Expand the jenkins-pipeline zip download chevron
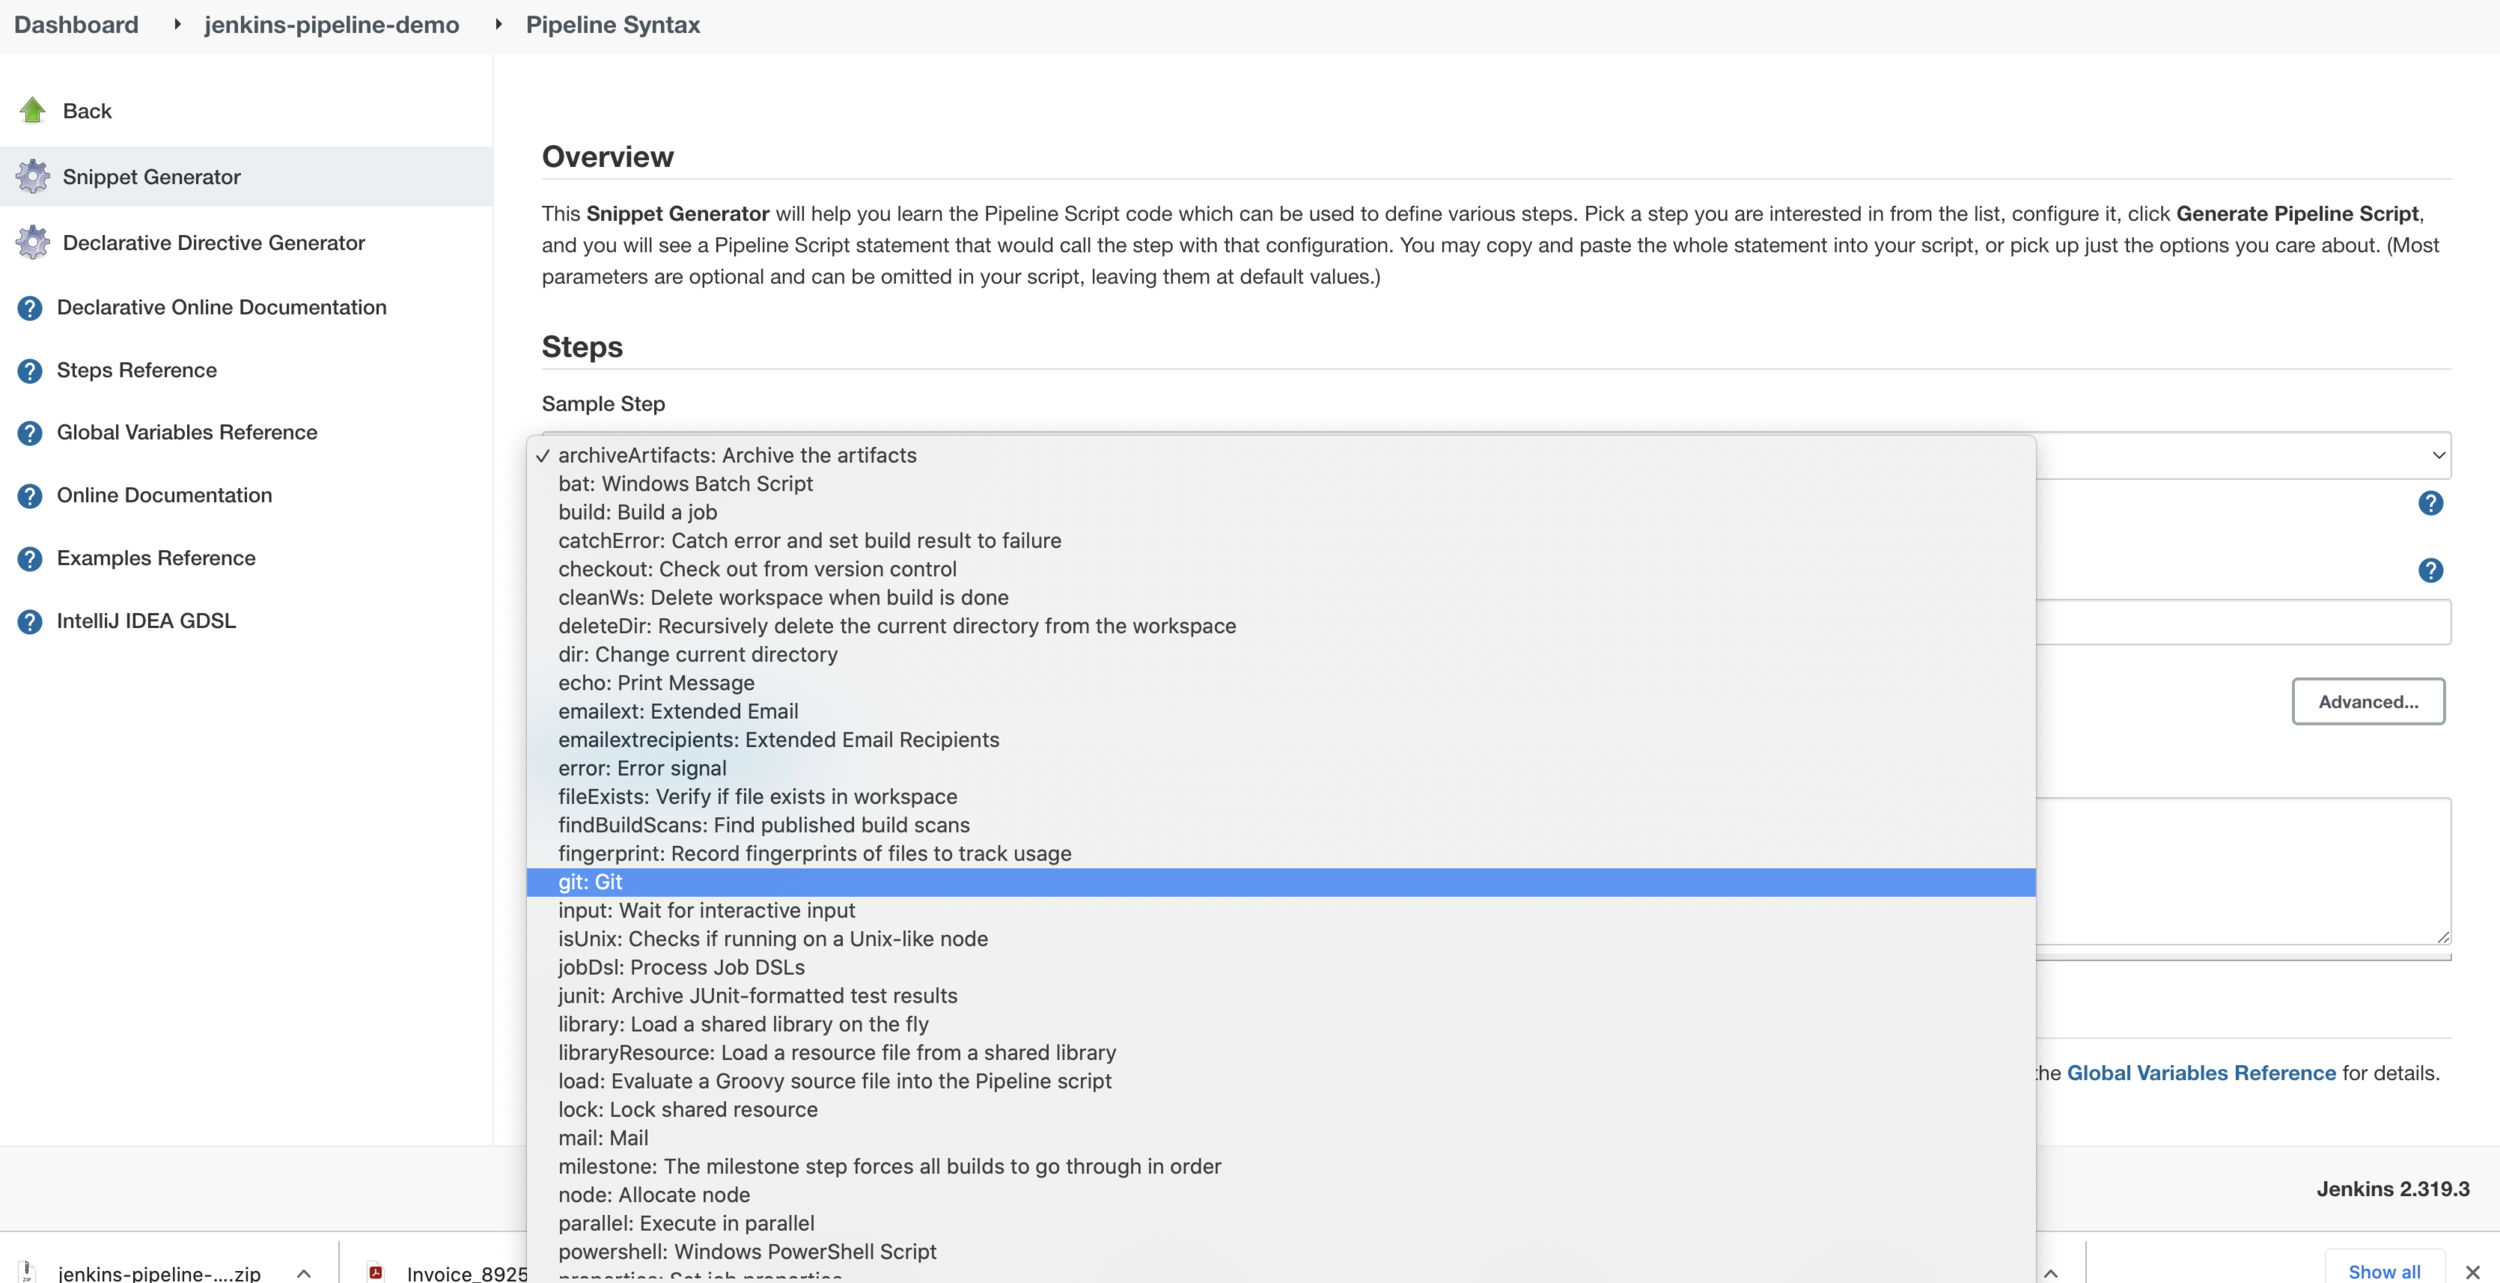 (304, 1273)
